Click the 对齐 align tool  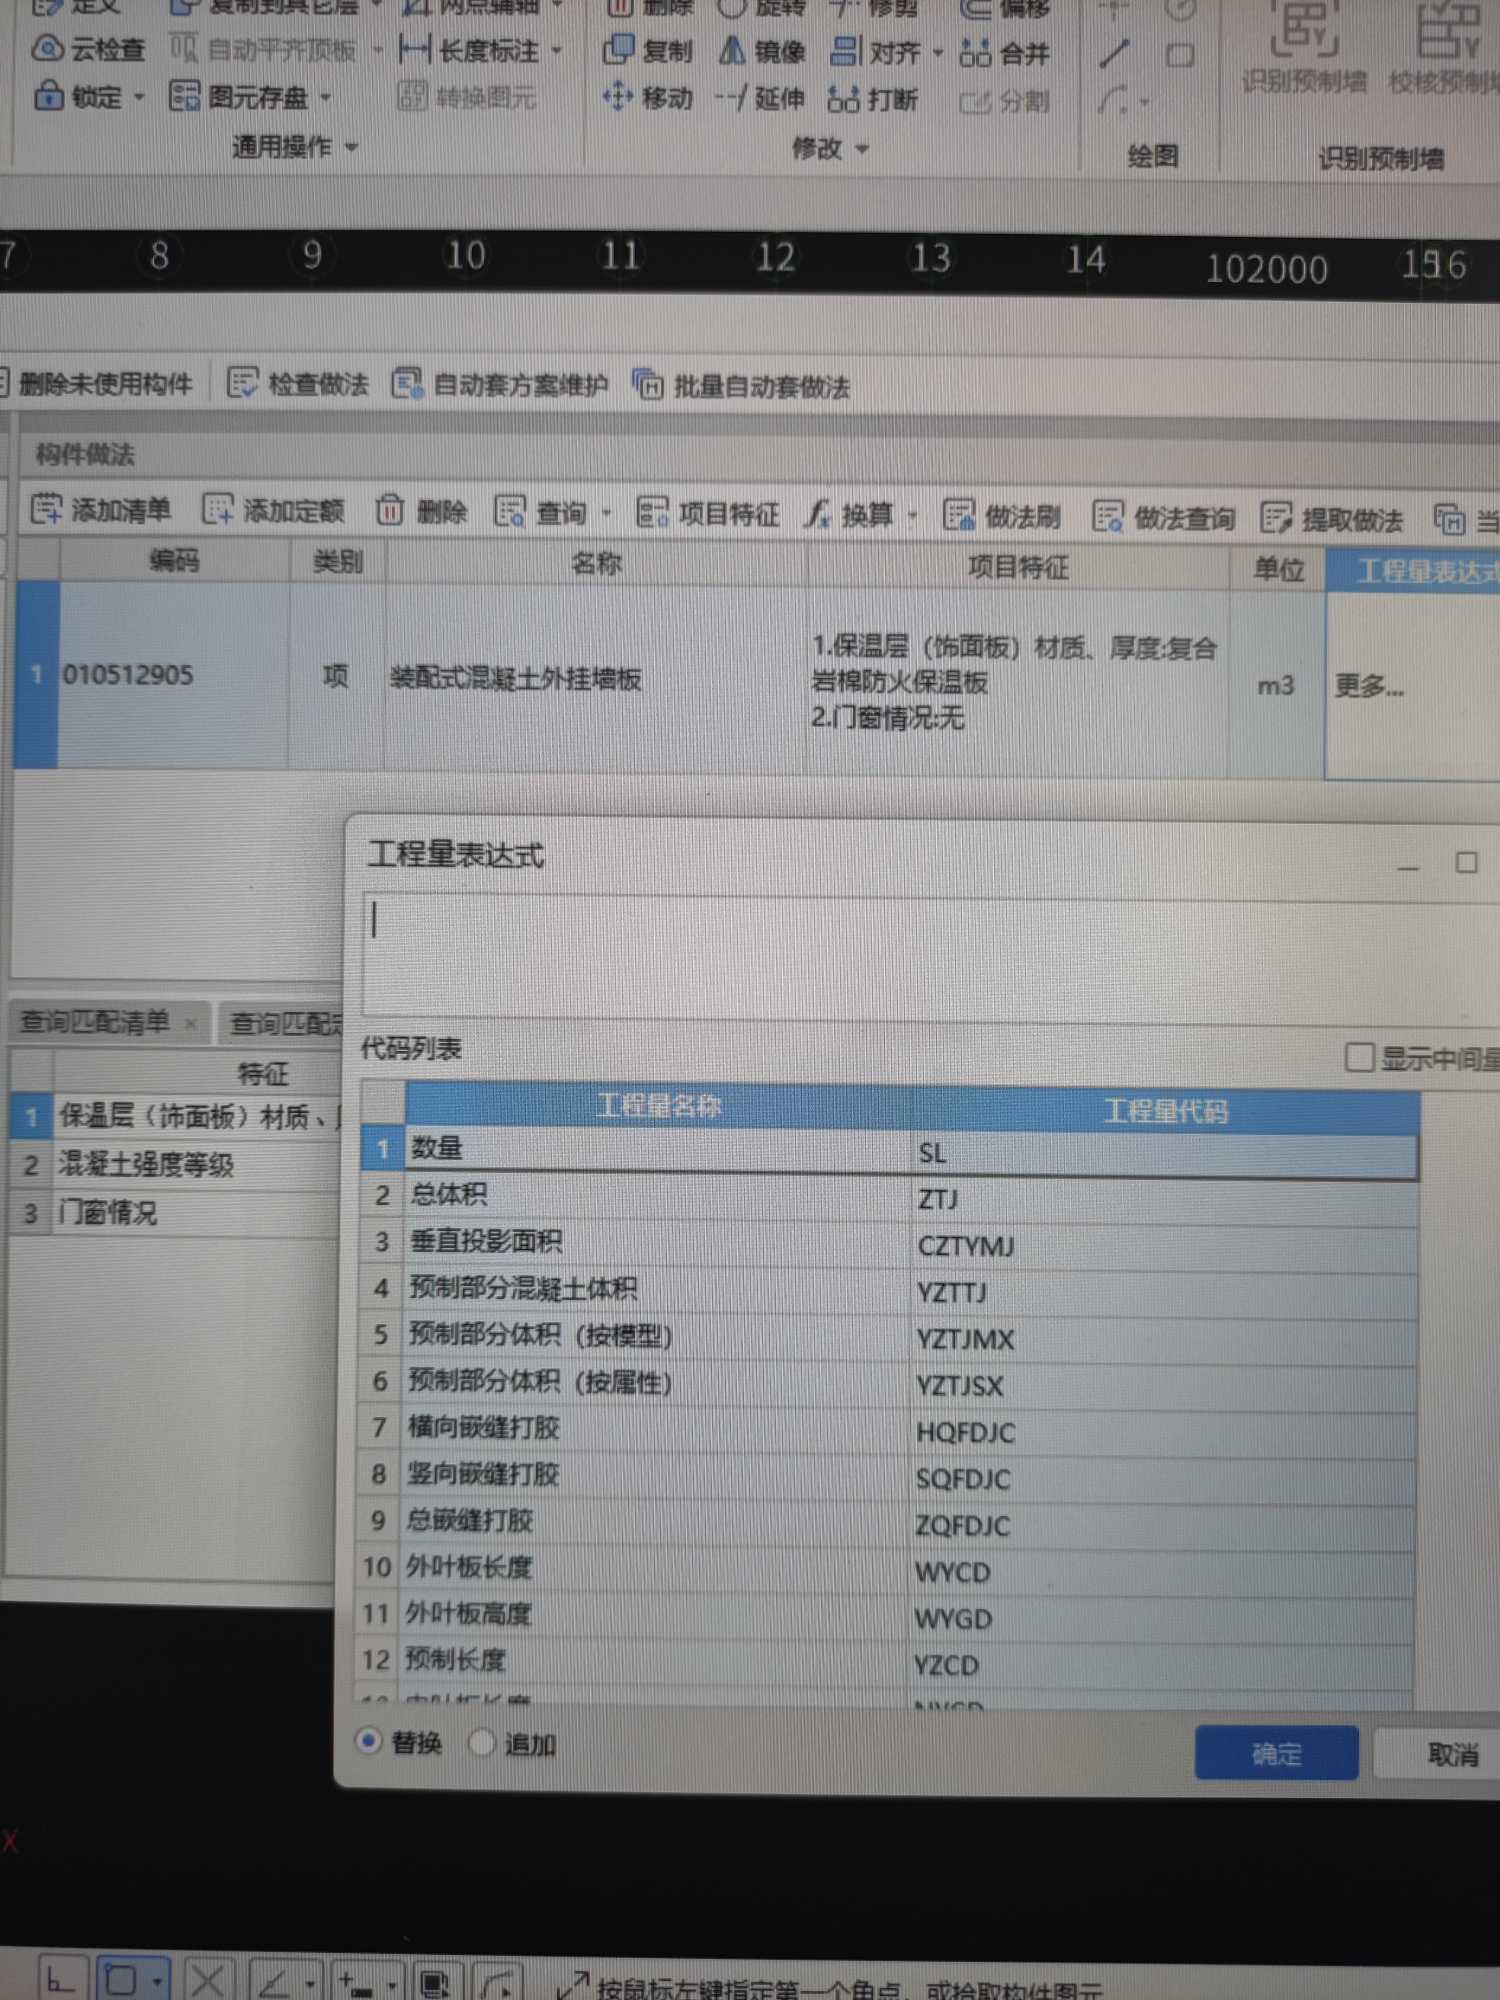pos(876,51)
